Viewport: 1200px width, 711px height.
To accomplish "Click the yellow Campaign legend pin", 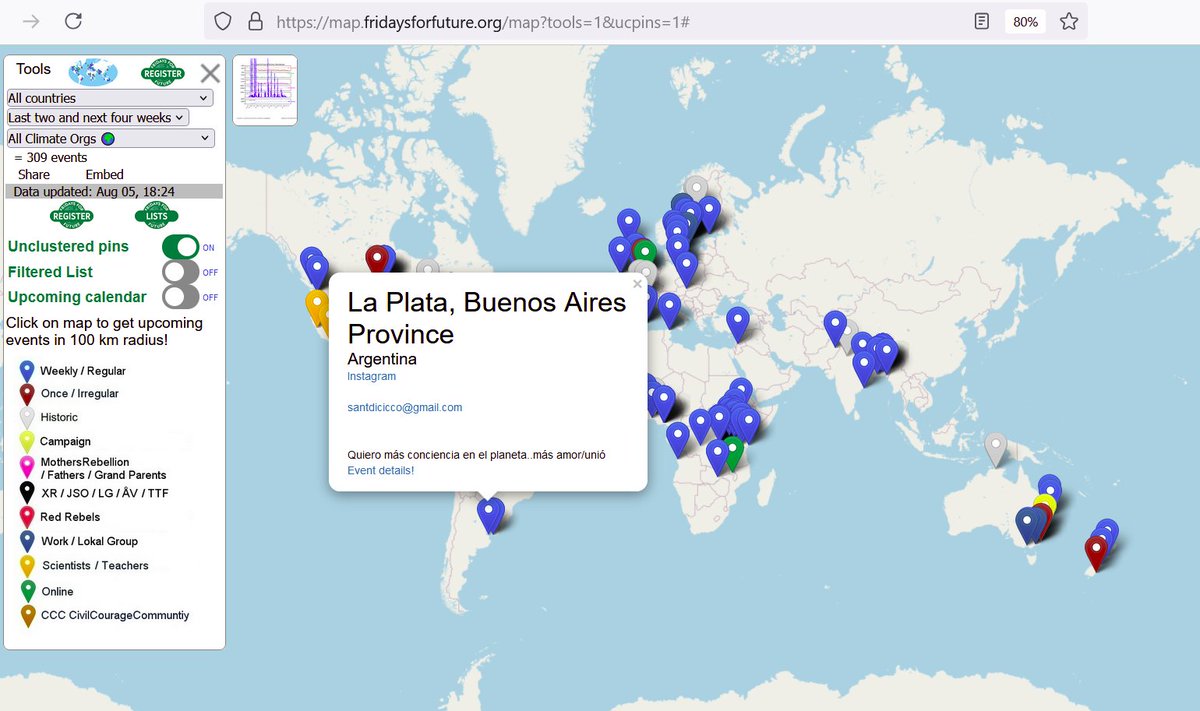I will [27, 442].
